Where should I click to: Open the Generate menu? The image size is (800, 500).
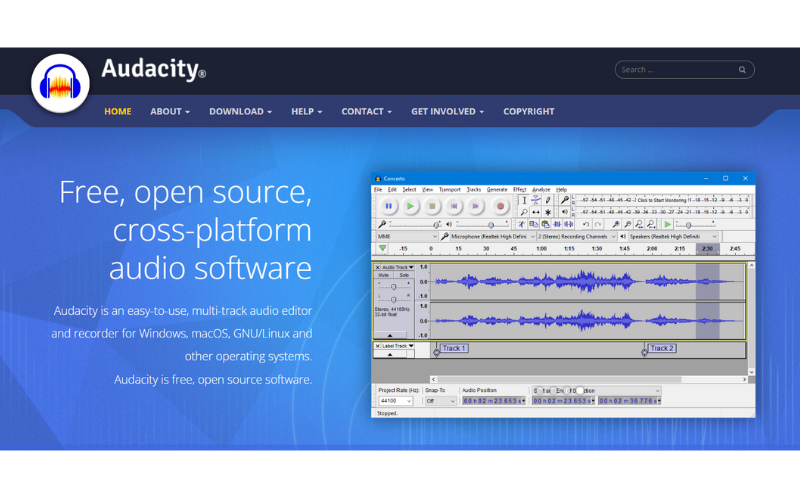497,189
